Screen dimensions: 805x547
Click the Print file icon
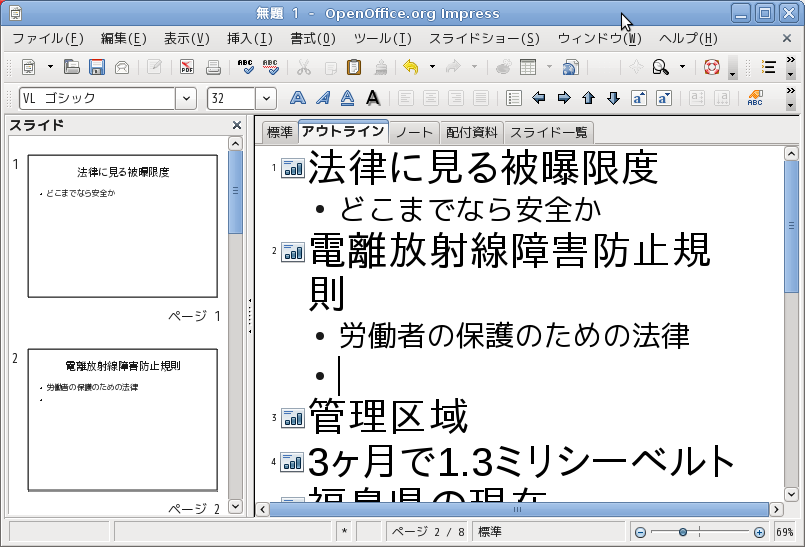pos(213,68)
